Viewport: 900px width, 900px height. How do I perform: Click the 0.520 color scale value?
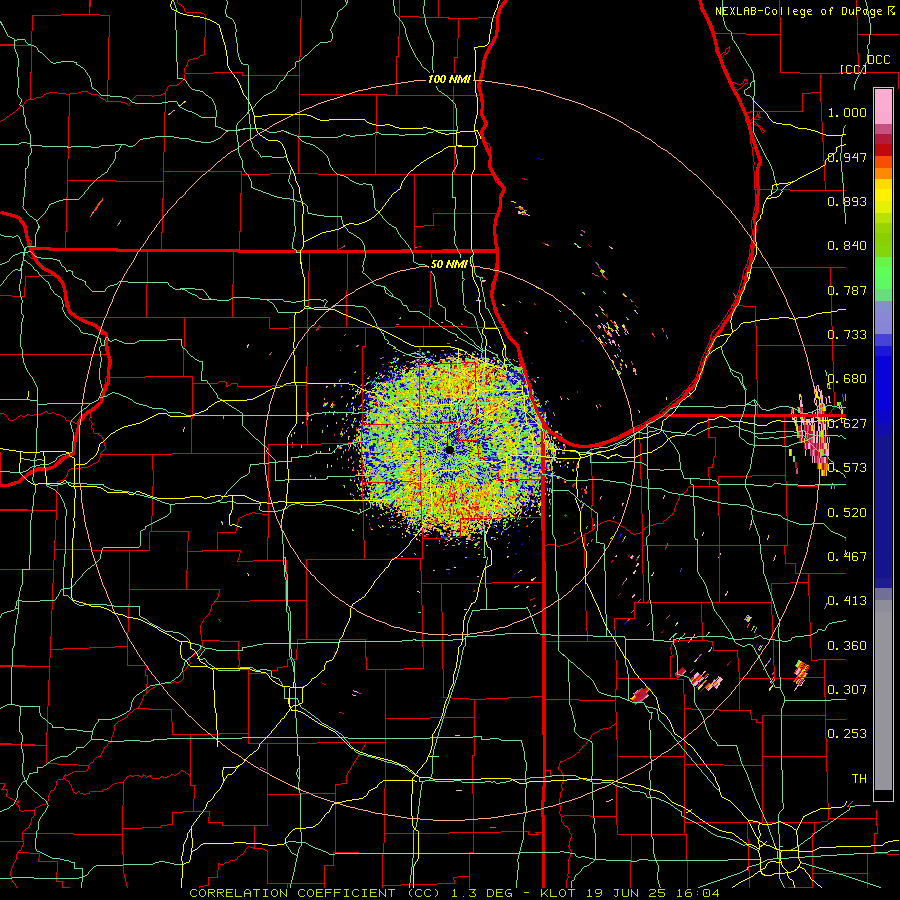click(847, 513)
